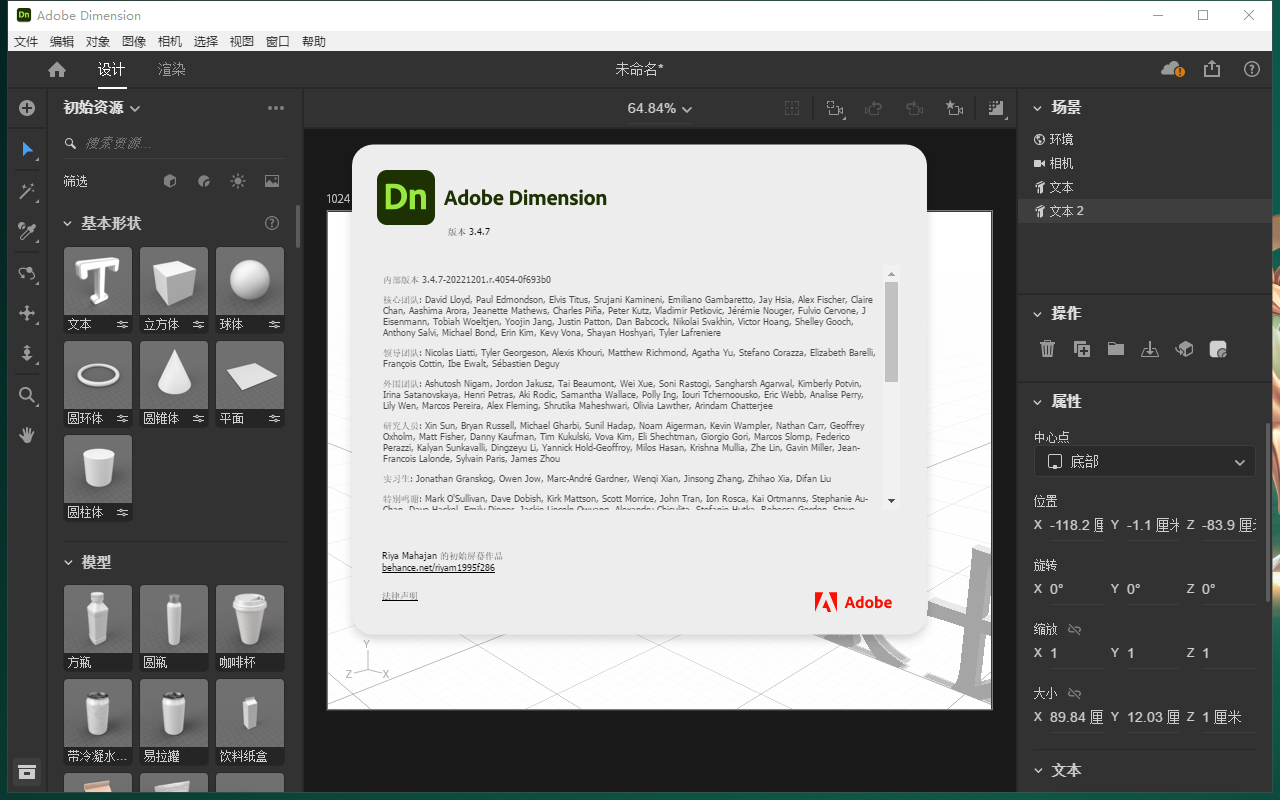The height and width of the screenshot is (800, 1280).
Task: Open the render preview toggle icon
Action: pyautogui.click(x=996, y=108)
